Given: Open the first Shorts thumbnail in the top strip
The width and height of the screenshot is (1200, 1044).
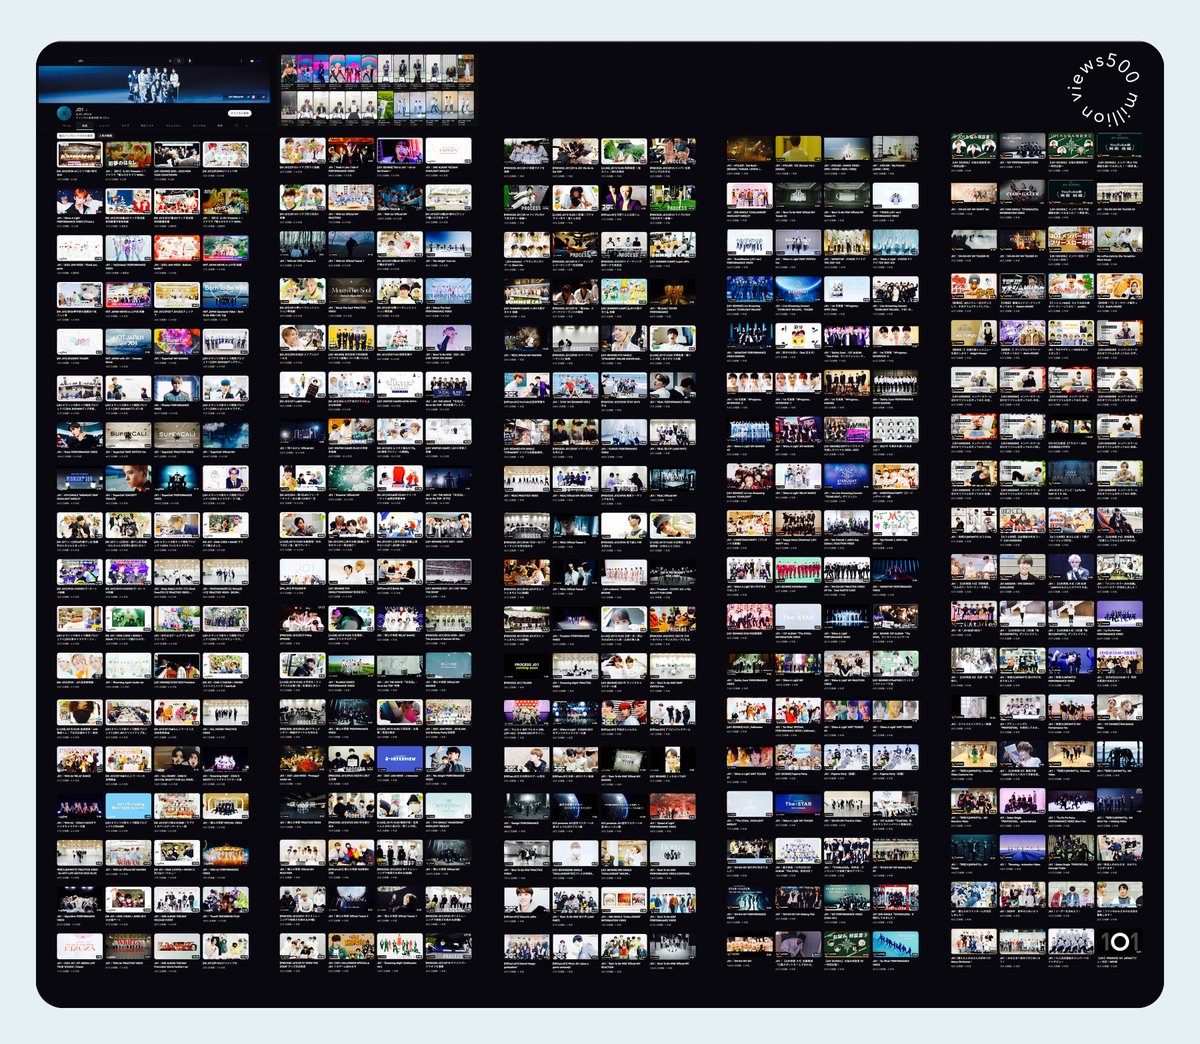Looking at the screenshot, I should click(x=289, y=69).
